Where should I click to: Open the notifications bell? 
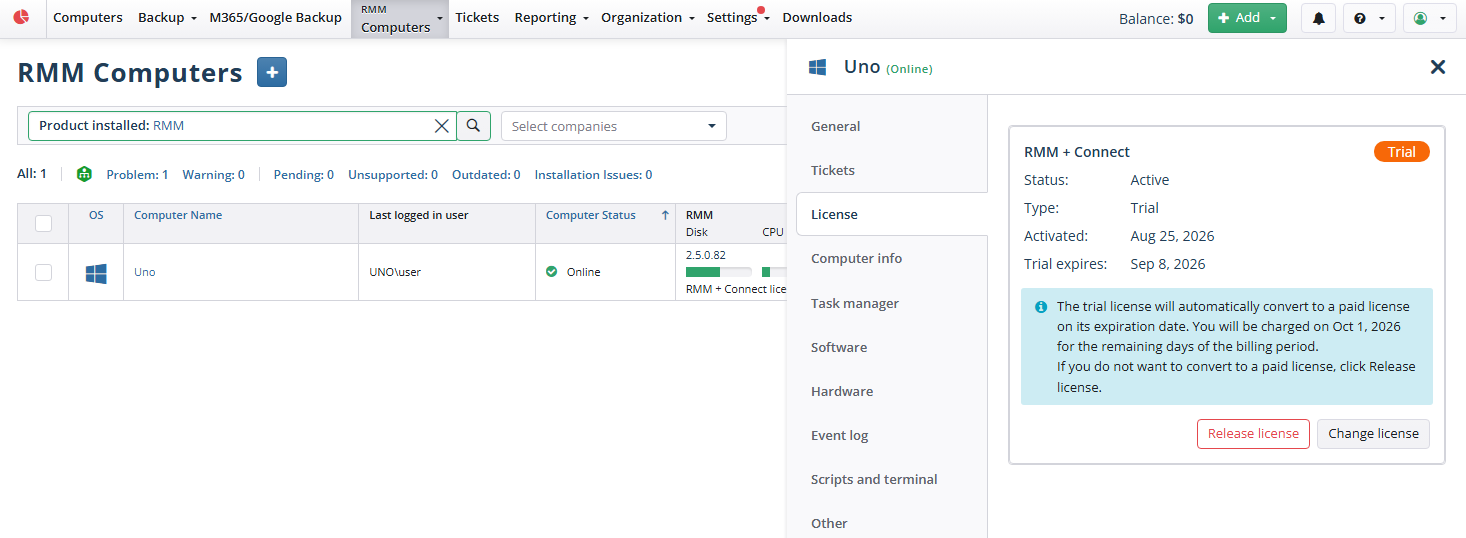pyautogui.click(x=1318, y=18)
